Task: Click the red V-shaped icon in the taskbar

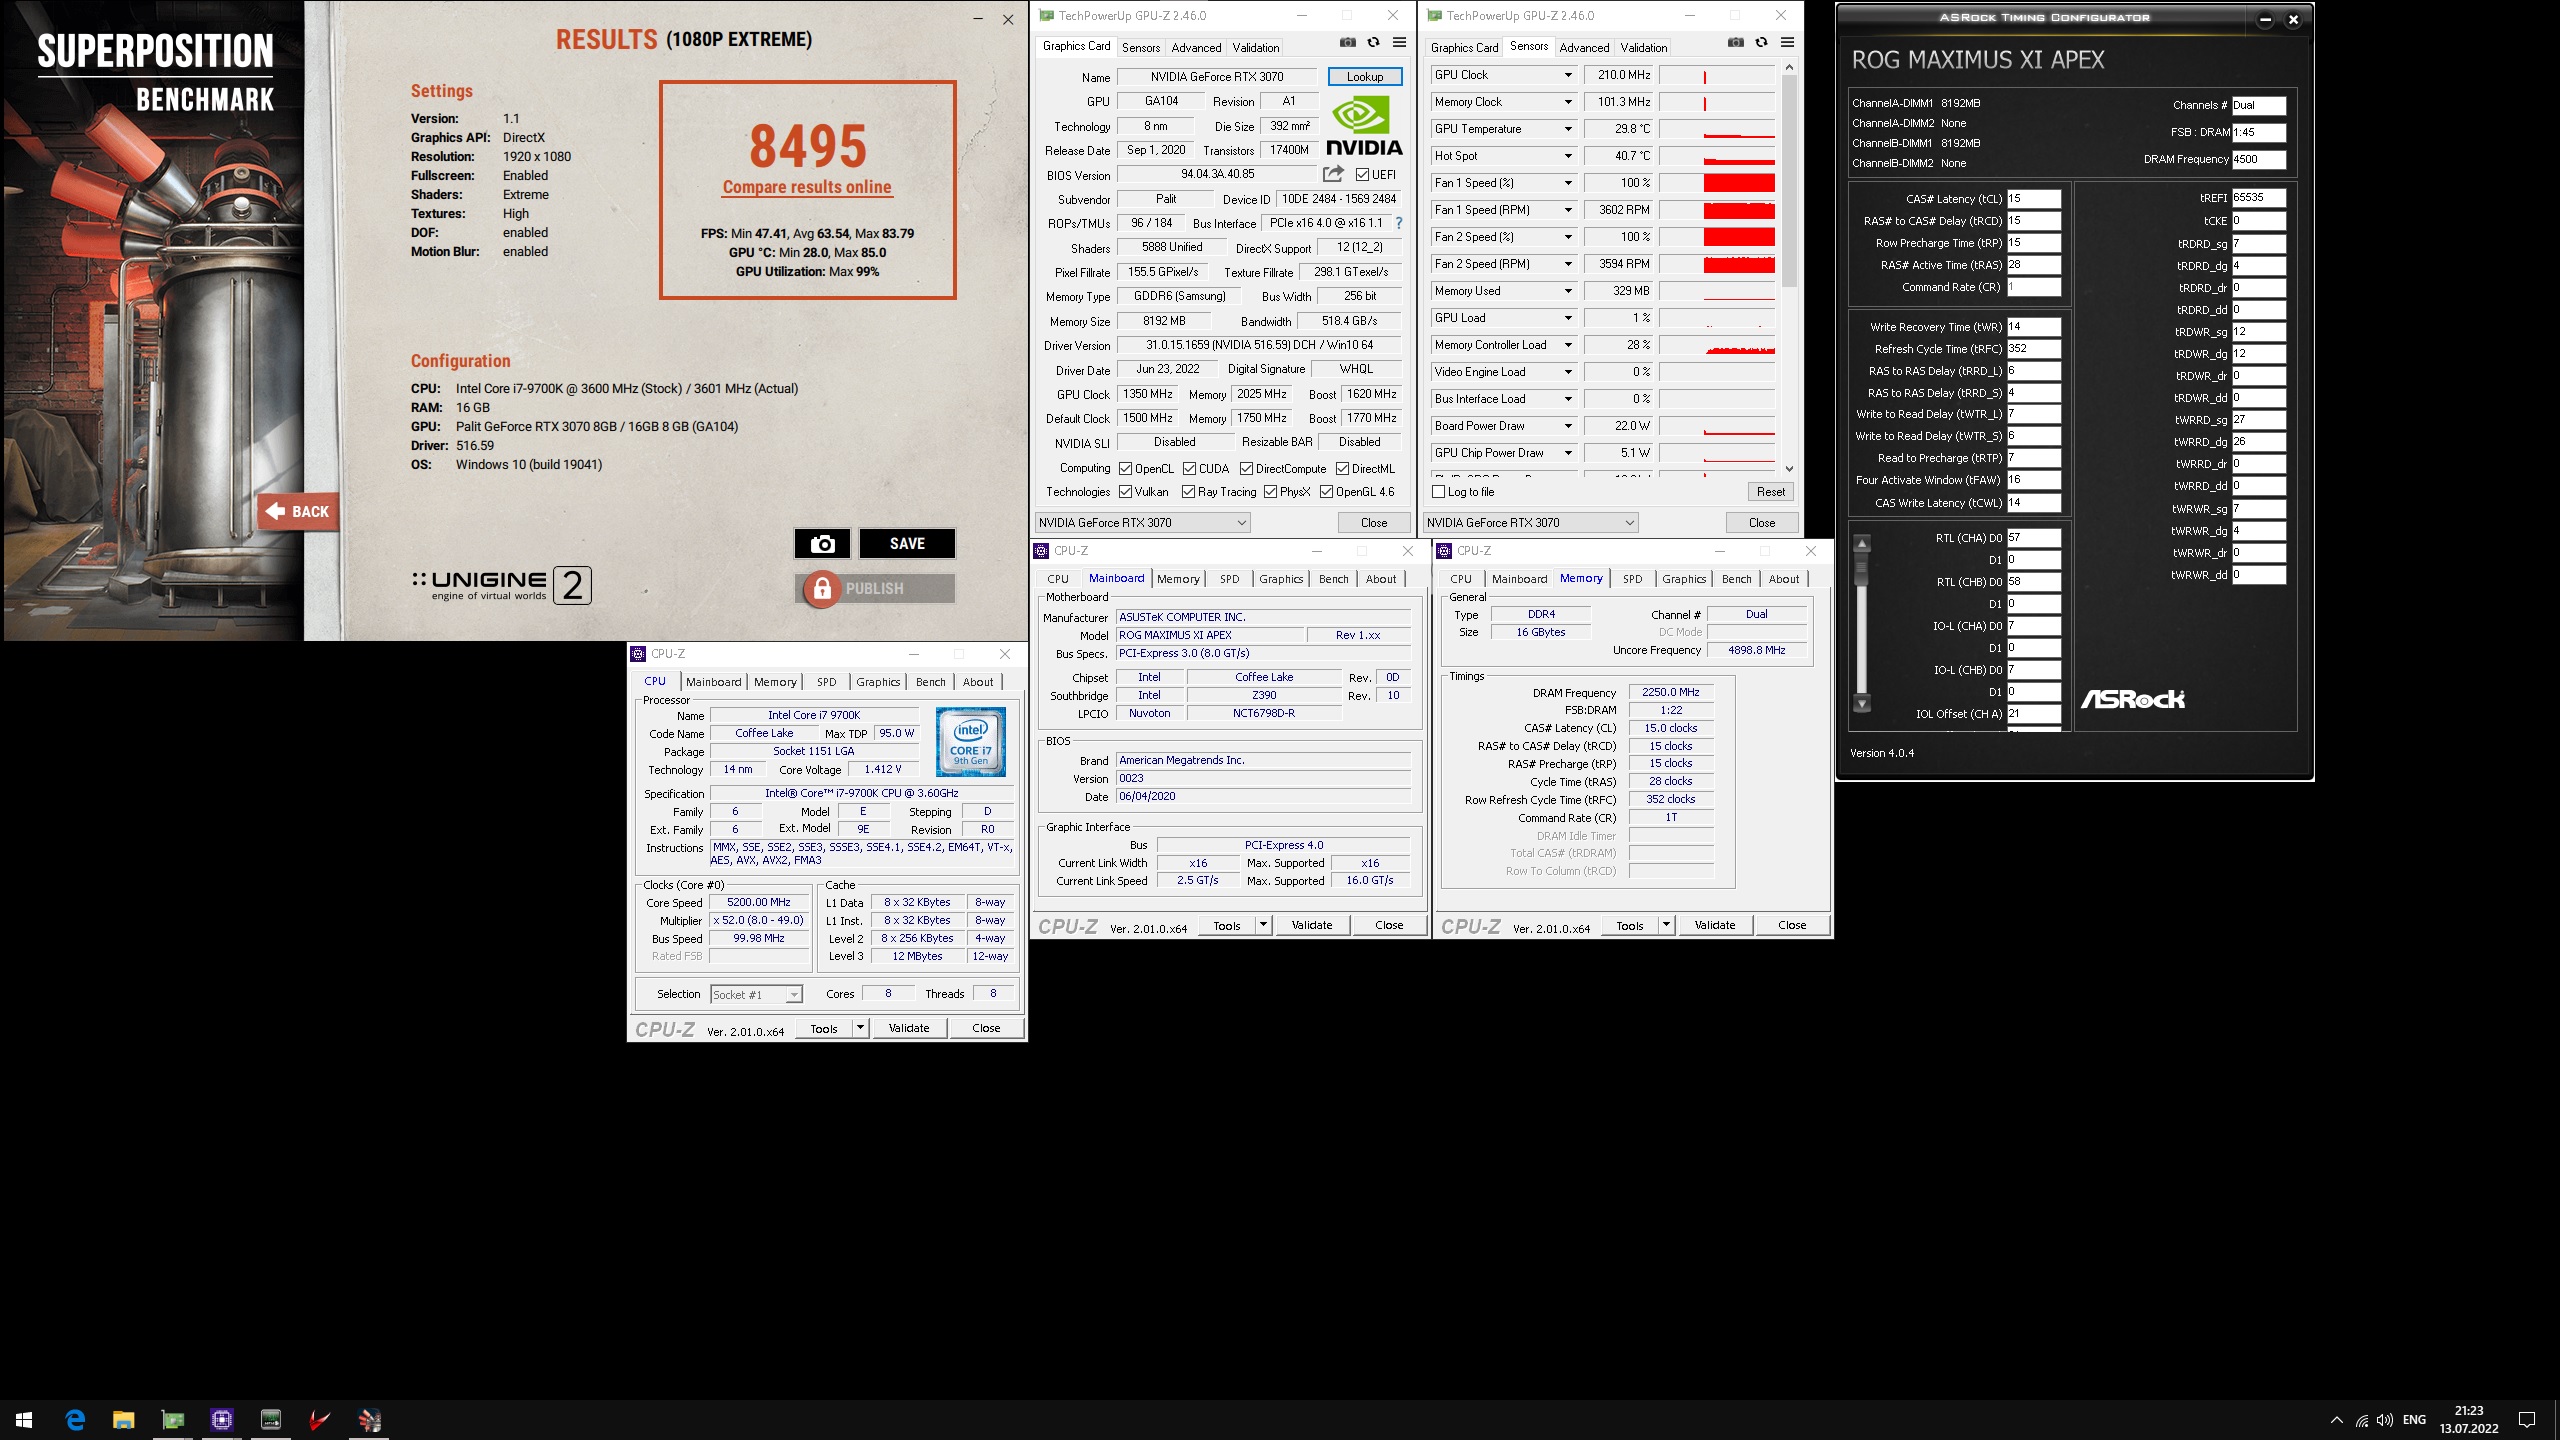Action: 320,1419
